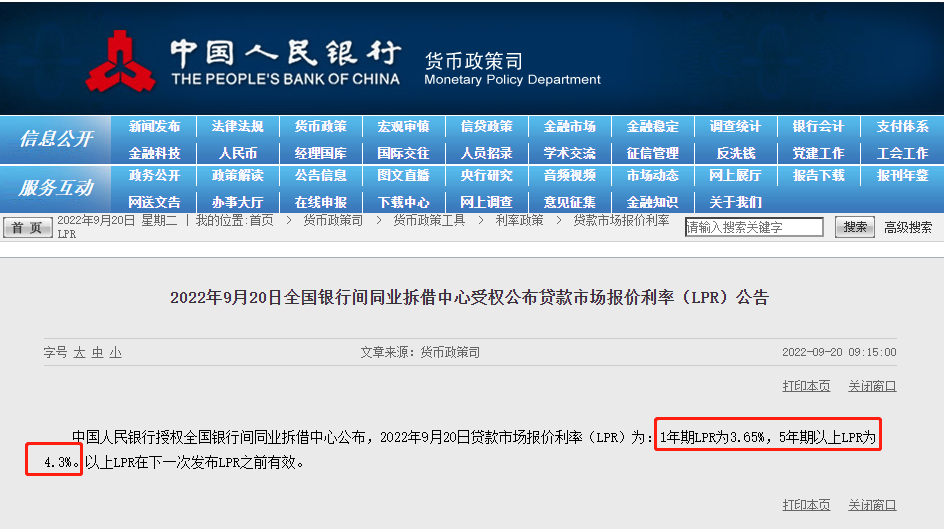Open 网送文告 navigation item

click(x=154, y=202)
